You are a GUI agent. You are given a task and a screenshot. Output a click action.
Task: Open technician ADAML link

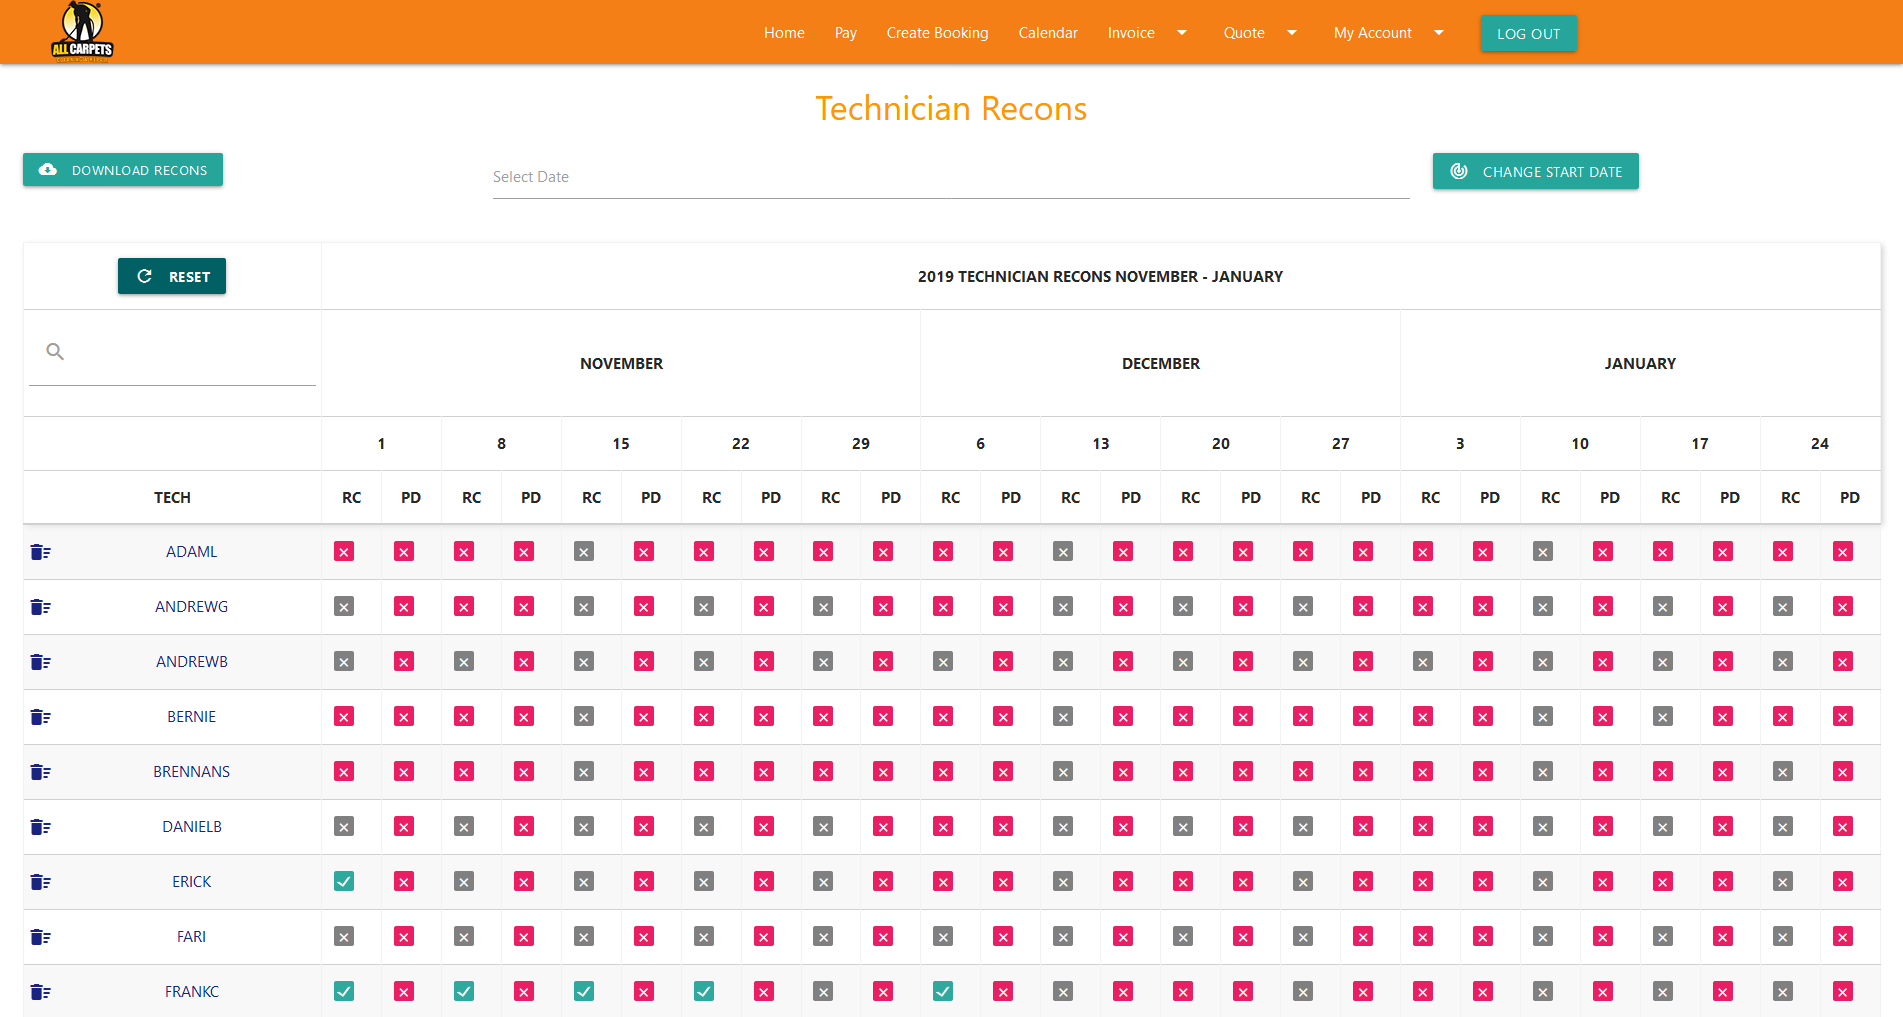coord(191,552)
